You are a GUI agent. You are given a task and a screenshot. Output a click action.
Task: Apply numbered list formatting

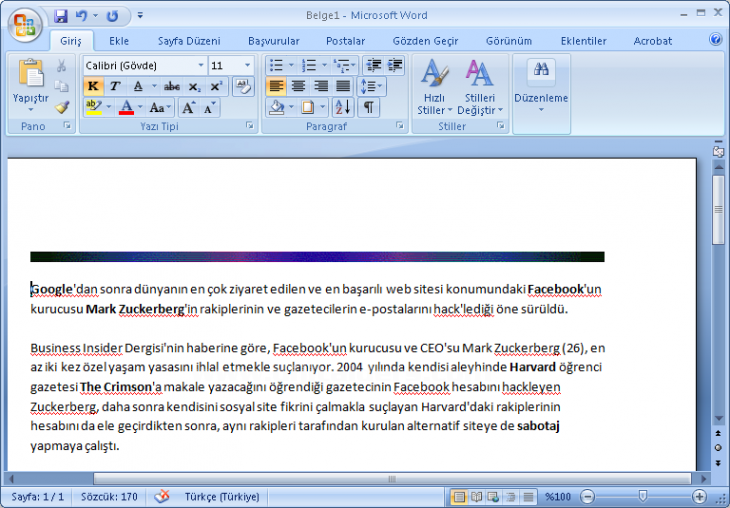click(x=309, y=65)
